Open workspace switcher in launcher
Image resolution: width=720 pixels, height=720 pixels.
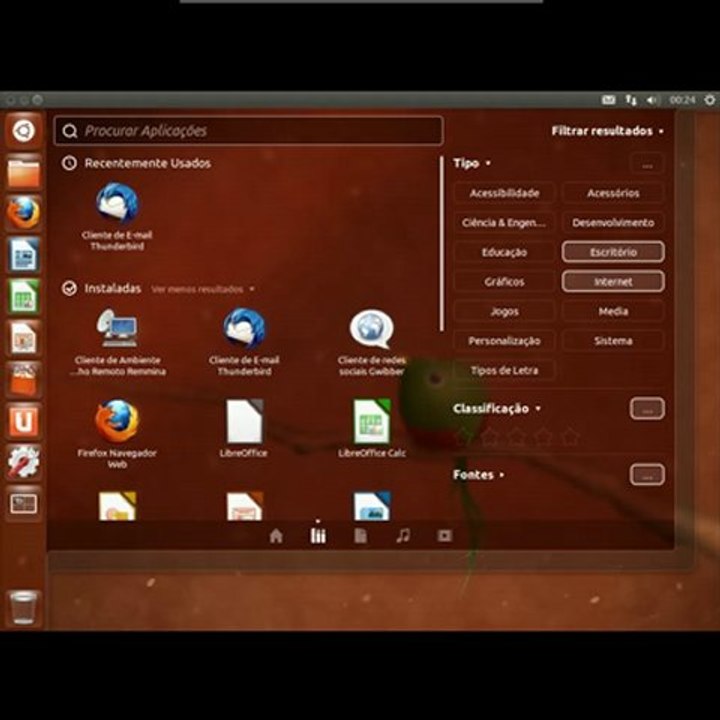pos(23,504)
